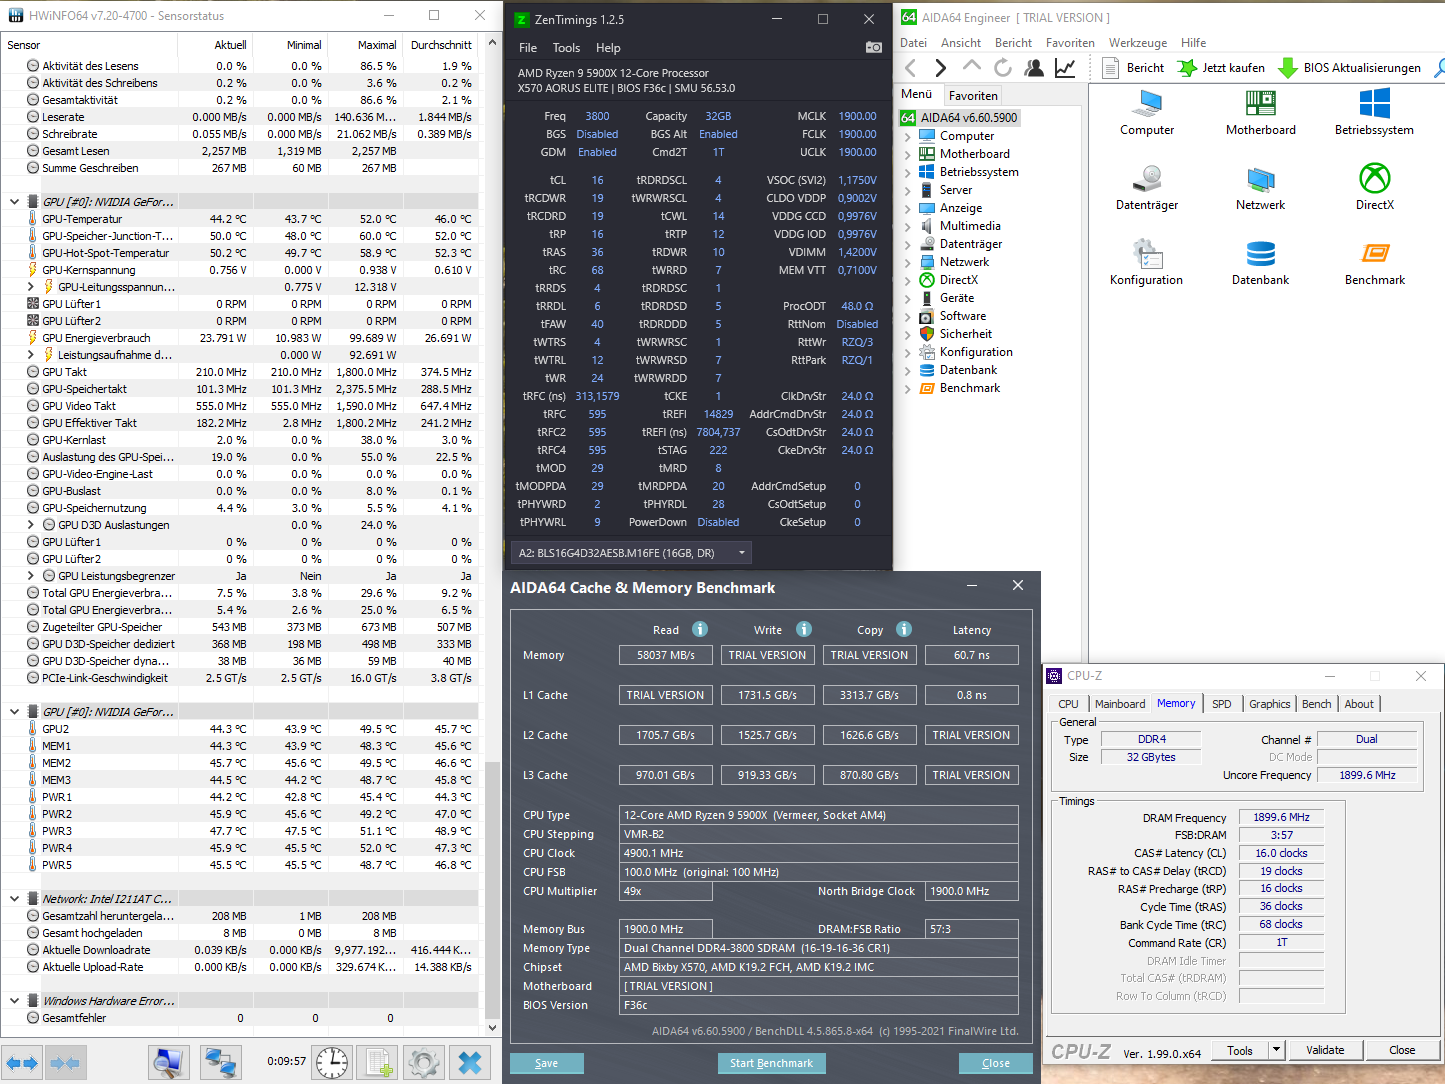Expand Computer node in AIDA64 tree
1445x1084 pixels.
[908, 136]
